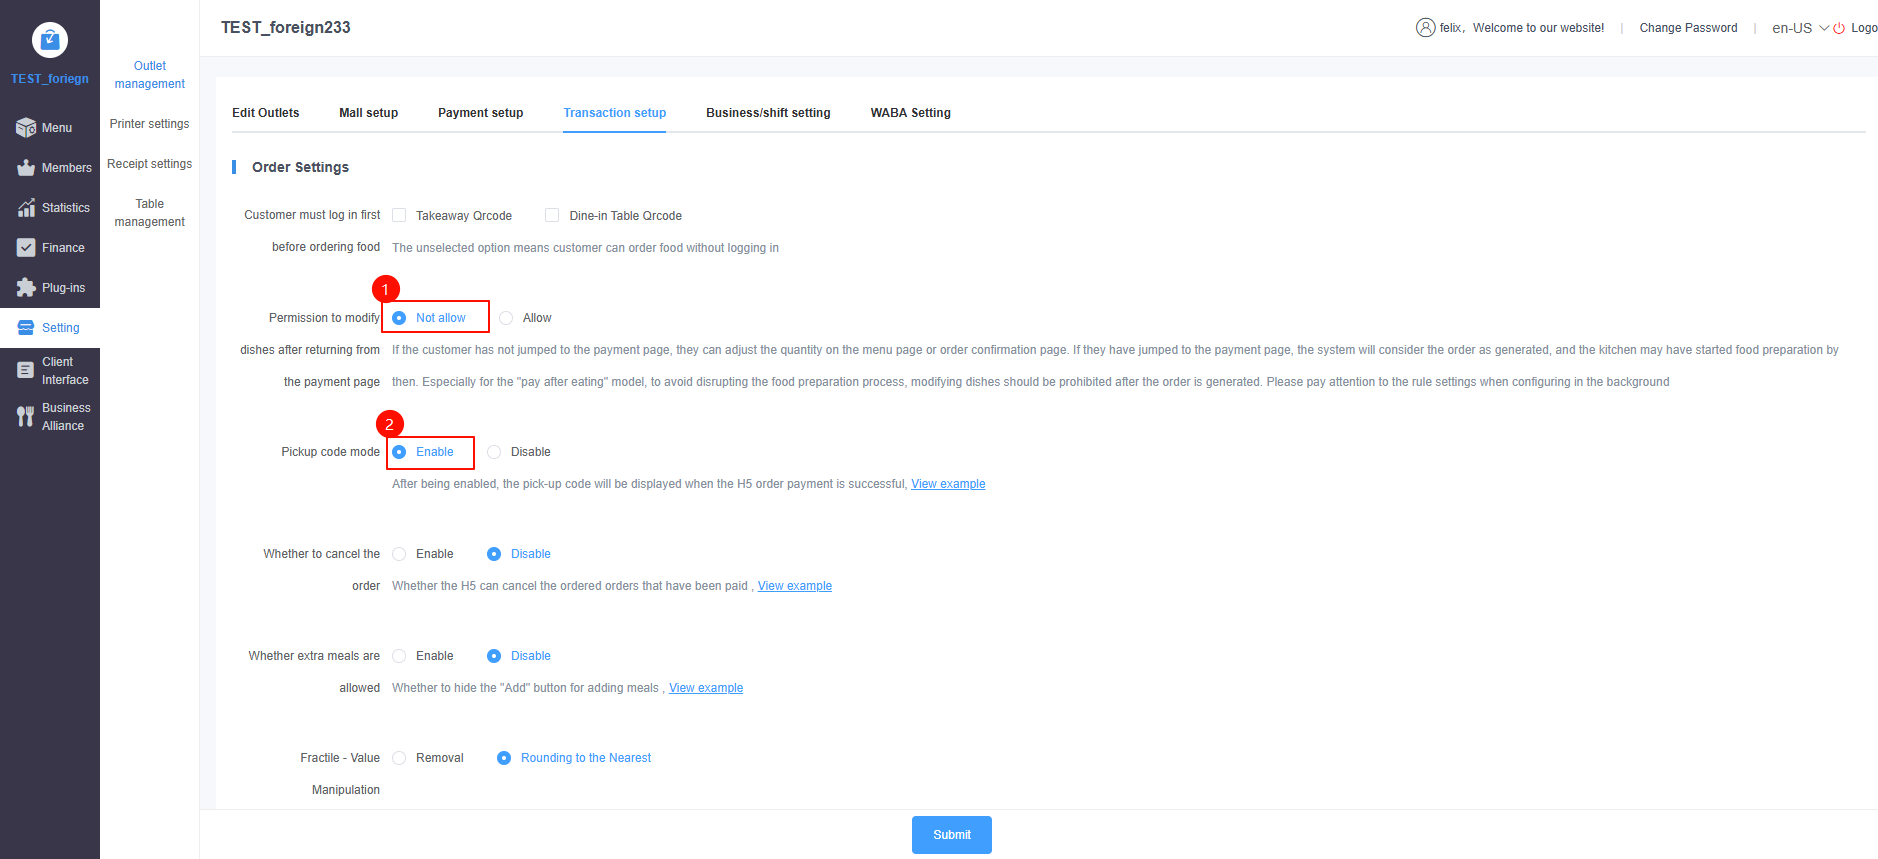Disable the Pickup code mode
Screen dimensions: 1878x859
494,452
